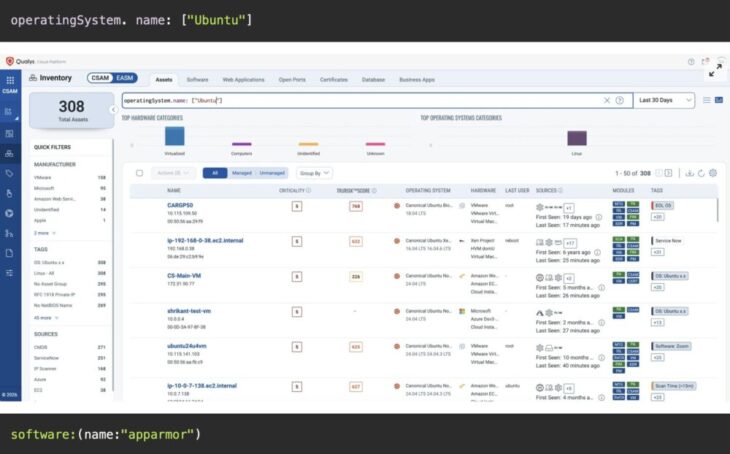Click the EOL OS tag on CARGPS0
730x454 pixels.
coord(662,205)
